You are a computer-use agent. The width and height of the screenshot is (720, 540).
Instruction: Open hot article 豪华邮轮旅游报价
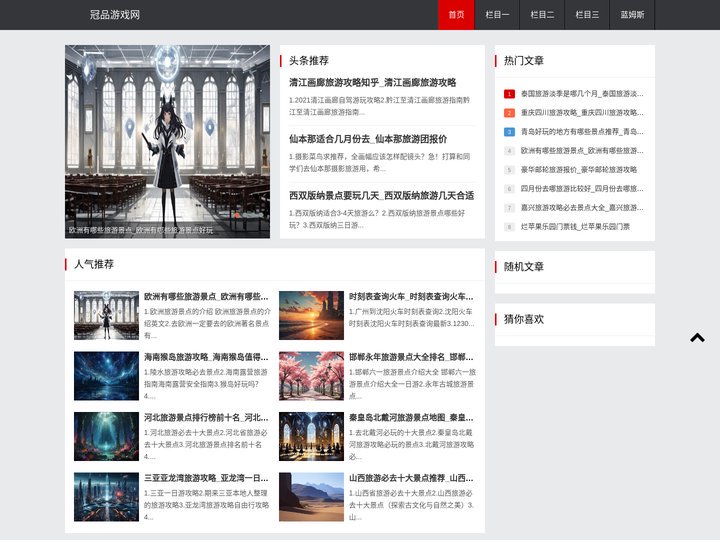(579, 170)
